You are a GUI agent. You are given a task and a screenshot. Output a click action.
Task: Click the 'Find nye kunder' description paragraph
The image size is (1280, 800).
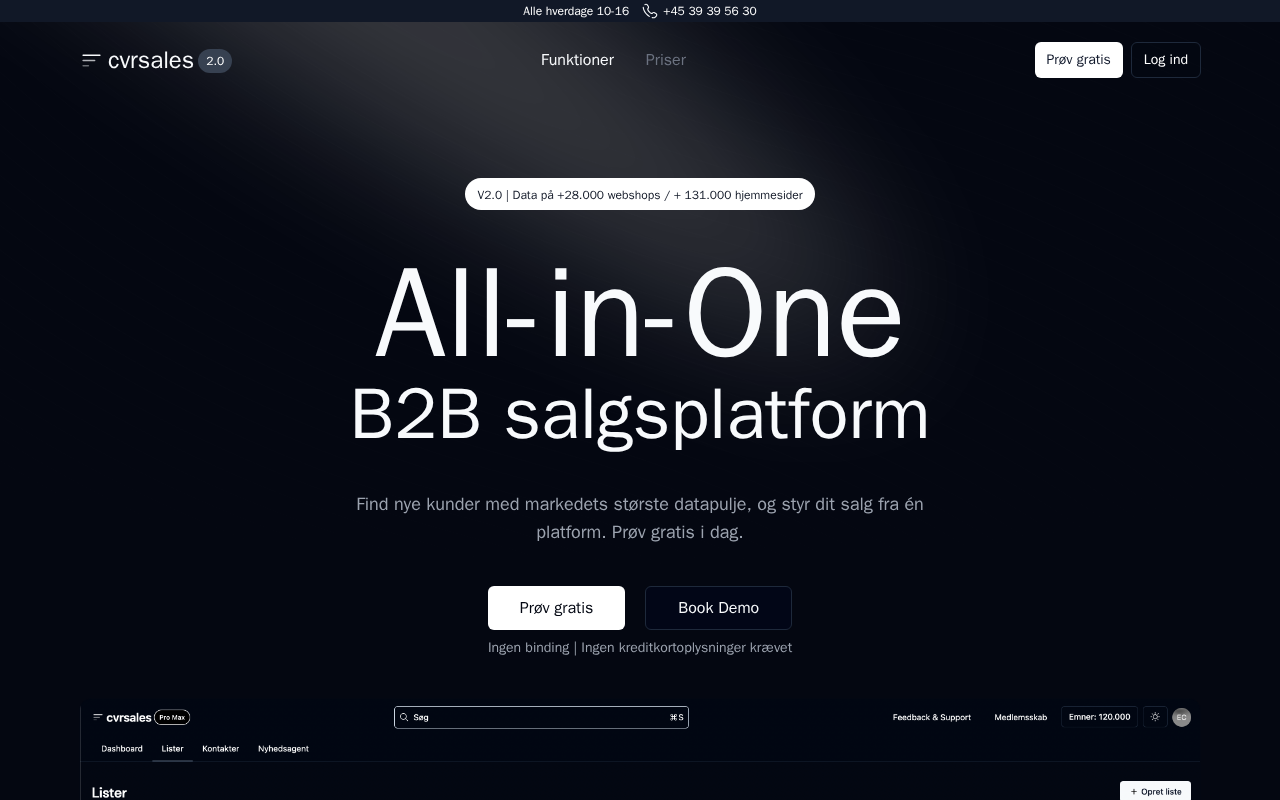coord(640,518)
